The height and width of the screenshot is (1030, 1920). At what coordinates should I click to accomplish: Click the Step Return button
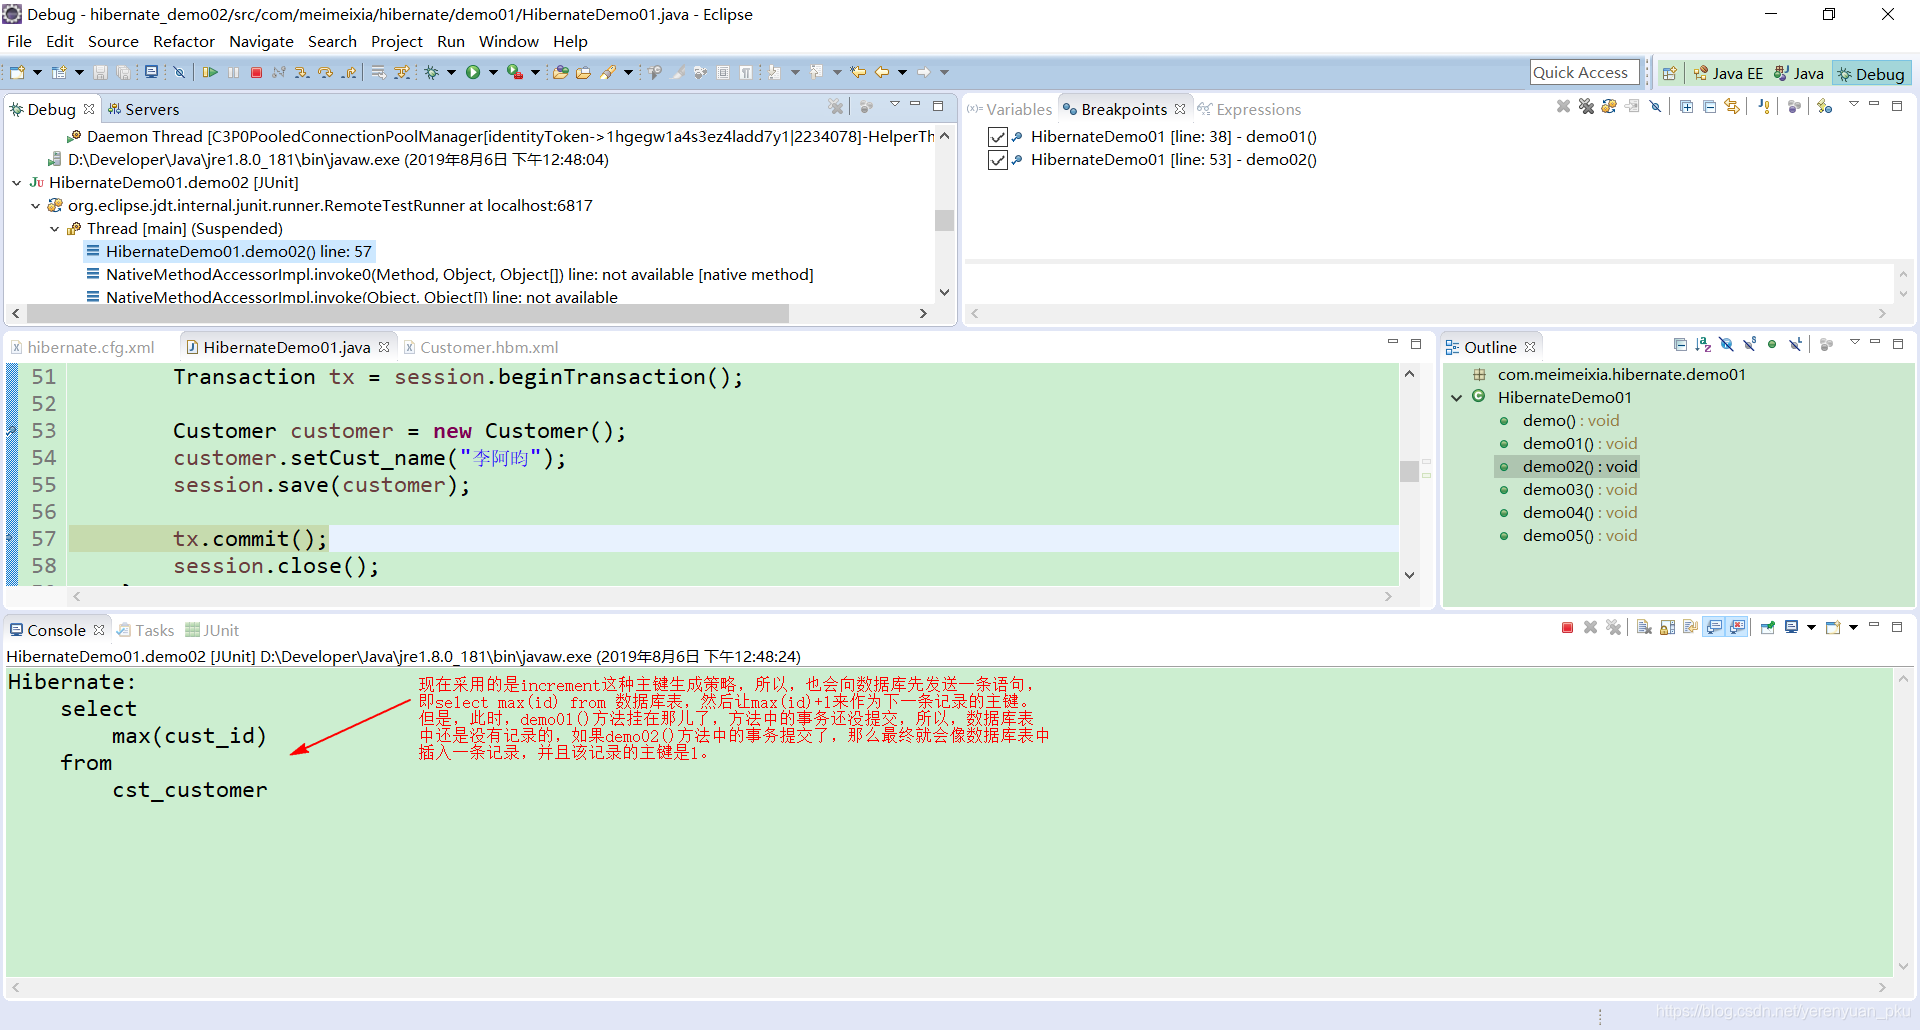coord(348,72)
